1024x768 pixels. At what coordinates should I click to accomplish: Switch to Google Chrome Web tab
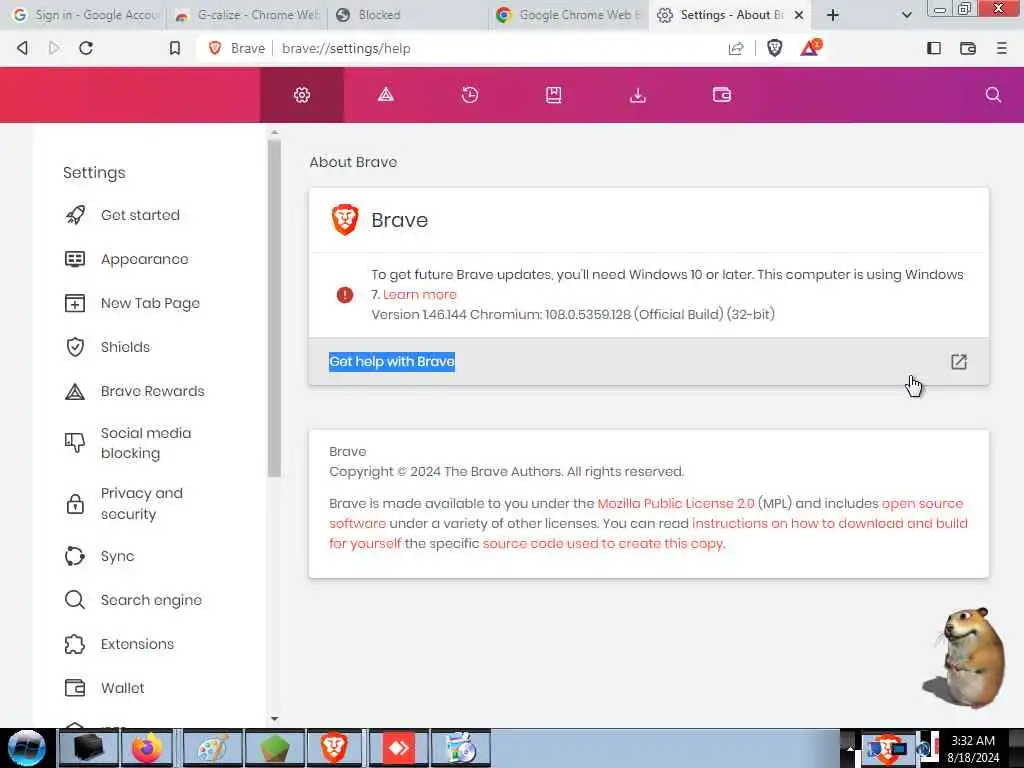coord(569,15)
